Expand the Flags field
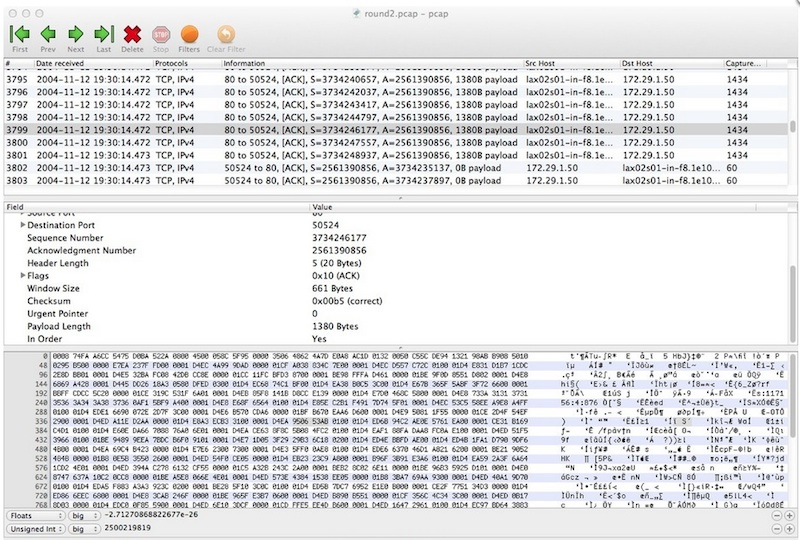The image size is (800, 540). click(x=24, y=275)
